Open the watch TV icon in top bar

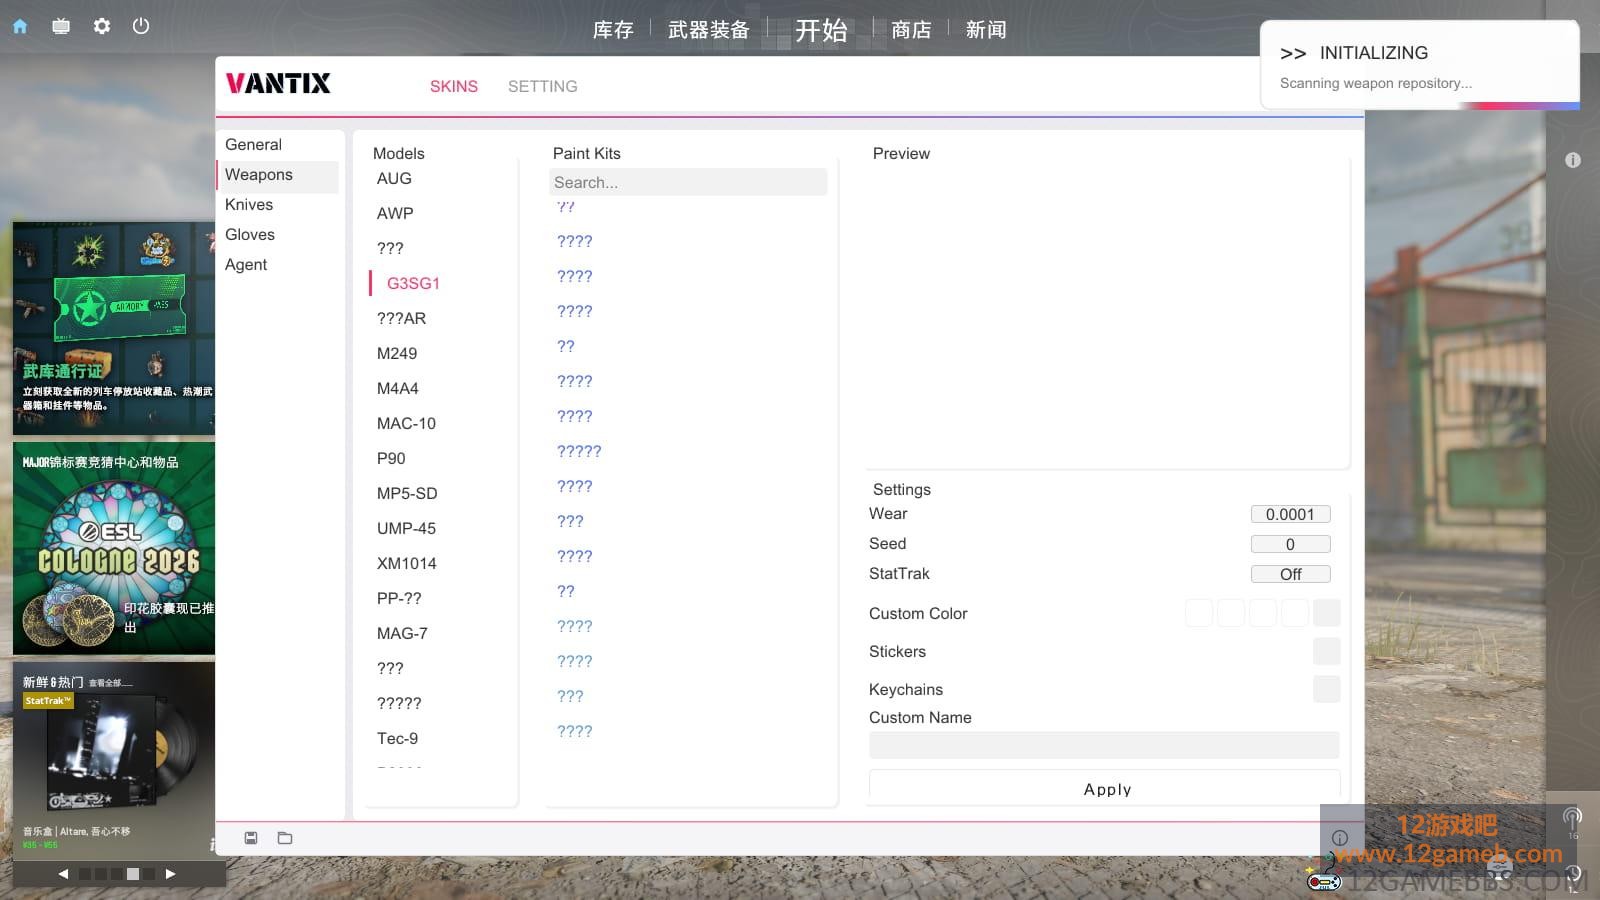pyautogui.click(x=61, y=26)
